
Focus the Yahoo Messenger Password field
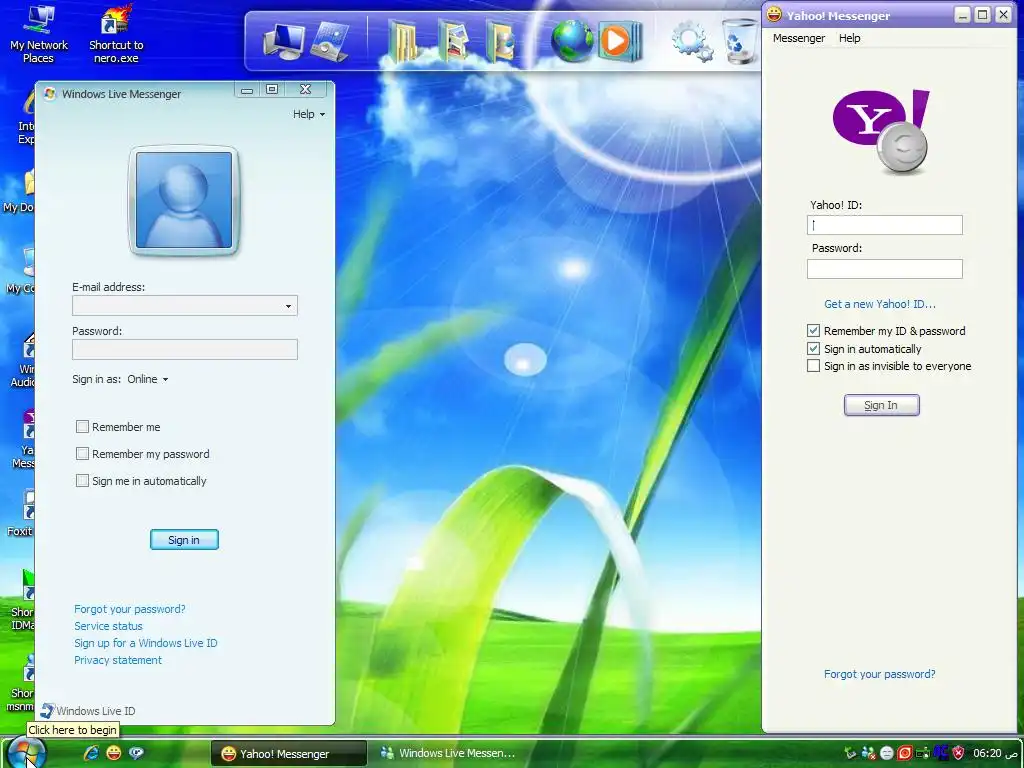coord(884,268)
